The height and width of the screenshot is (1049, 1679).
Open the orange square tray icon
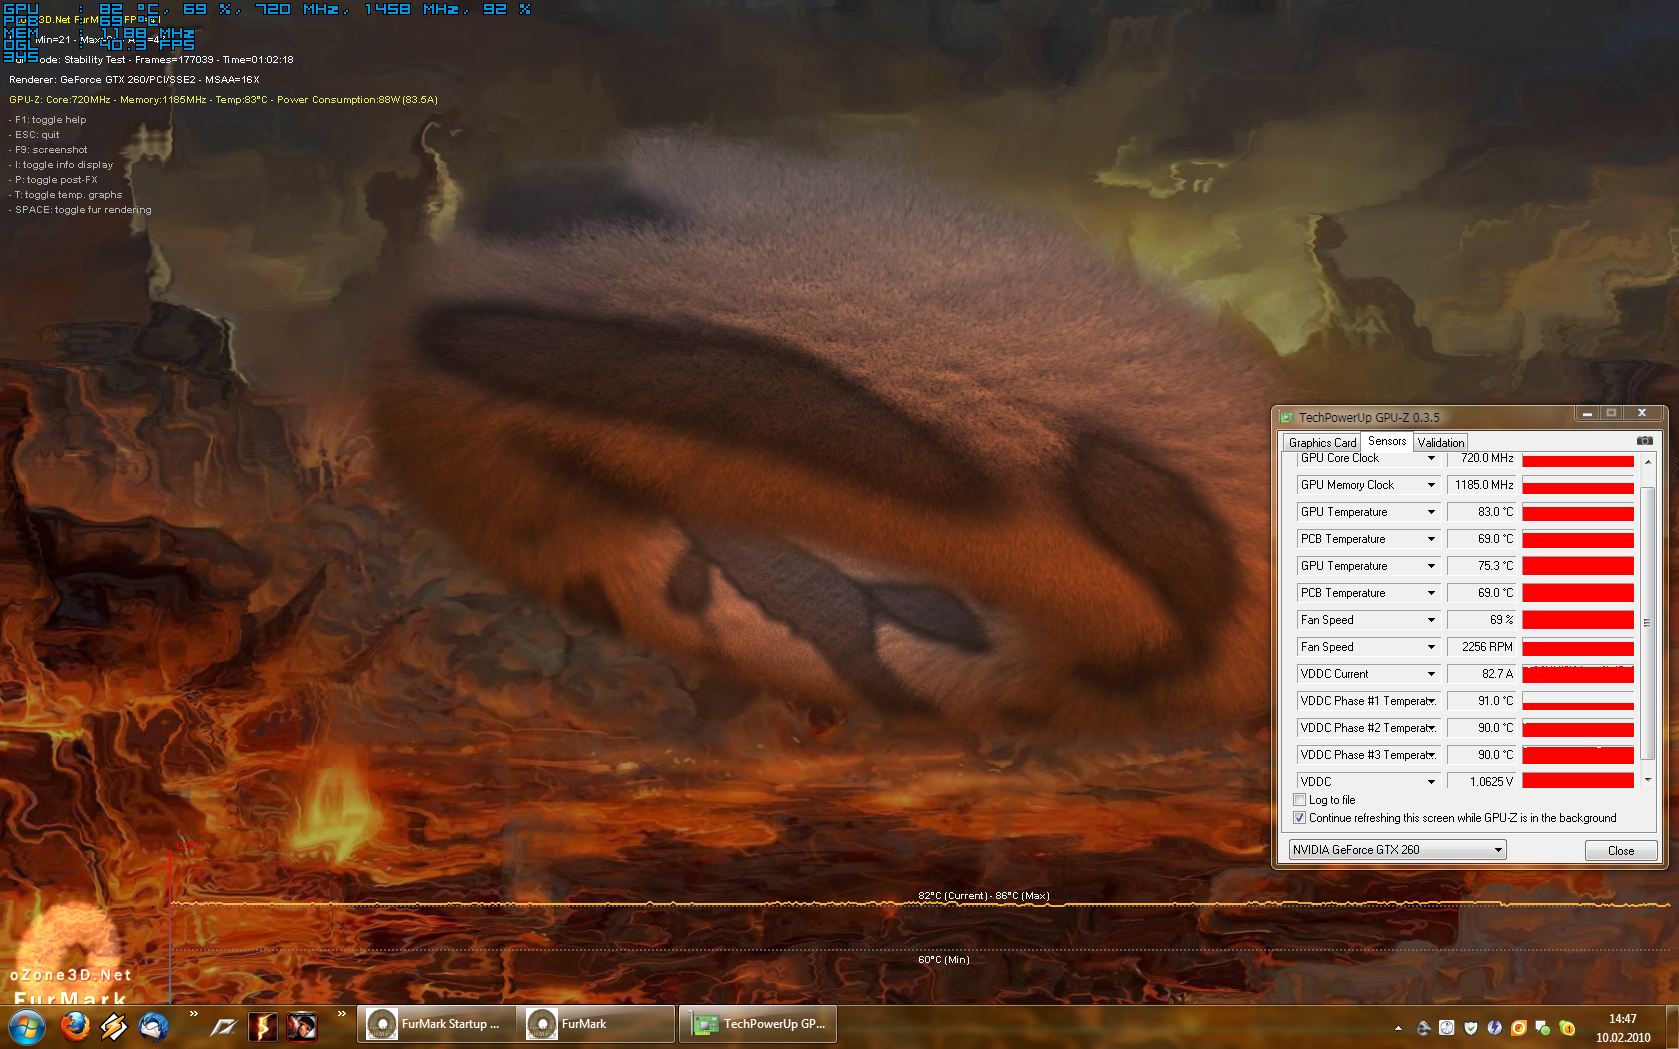click(1518, 1027)
